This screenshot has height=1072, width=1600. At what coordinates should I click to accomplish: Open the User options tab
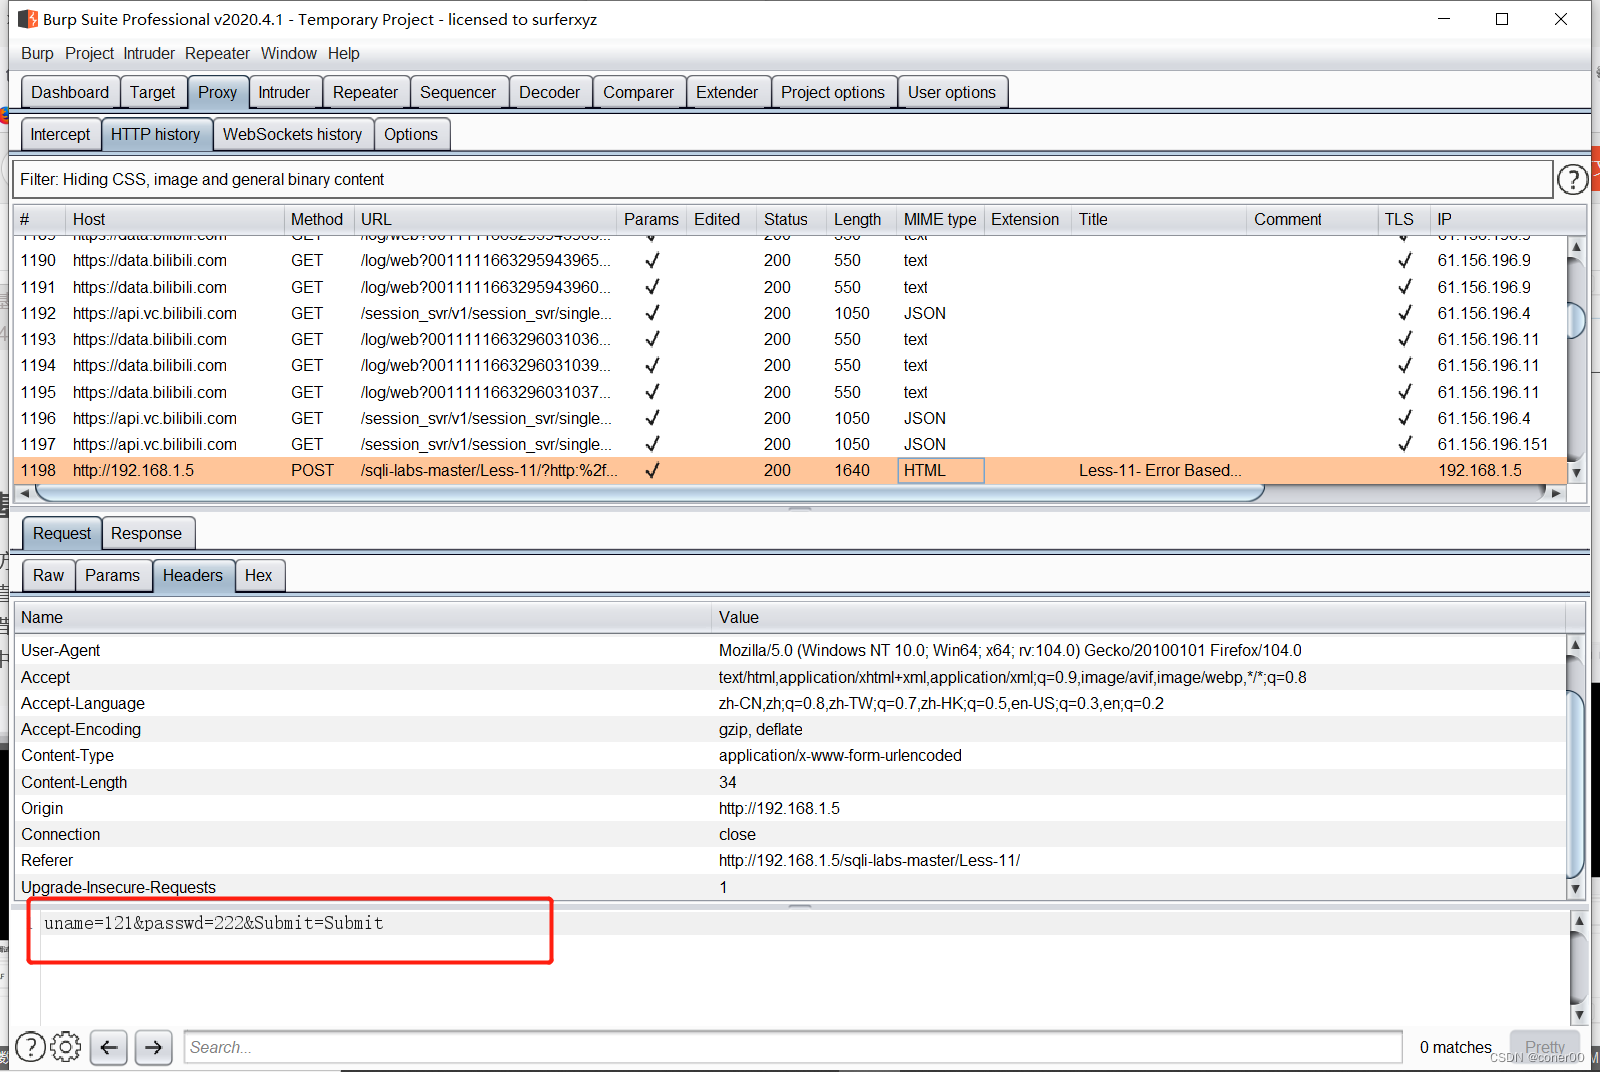[952, 92]
